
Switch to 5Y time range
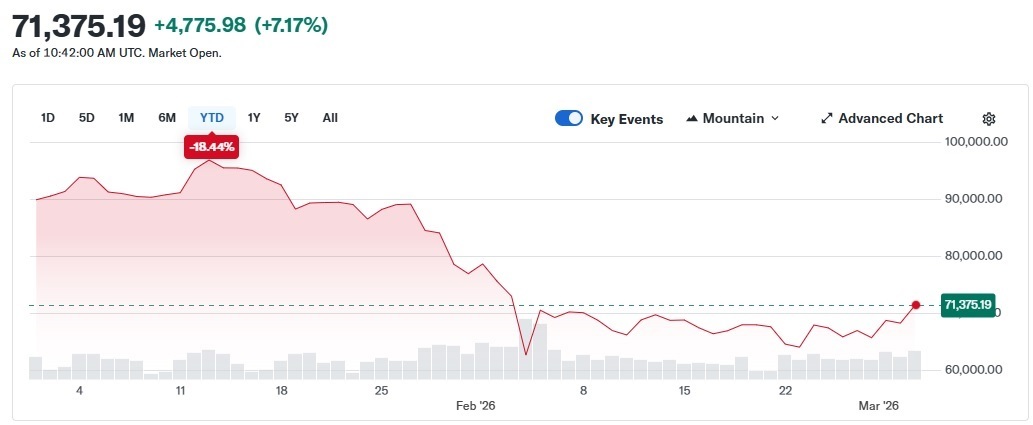pos(291,118)
